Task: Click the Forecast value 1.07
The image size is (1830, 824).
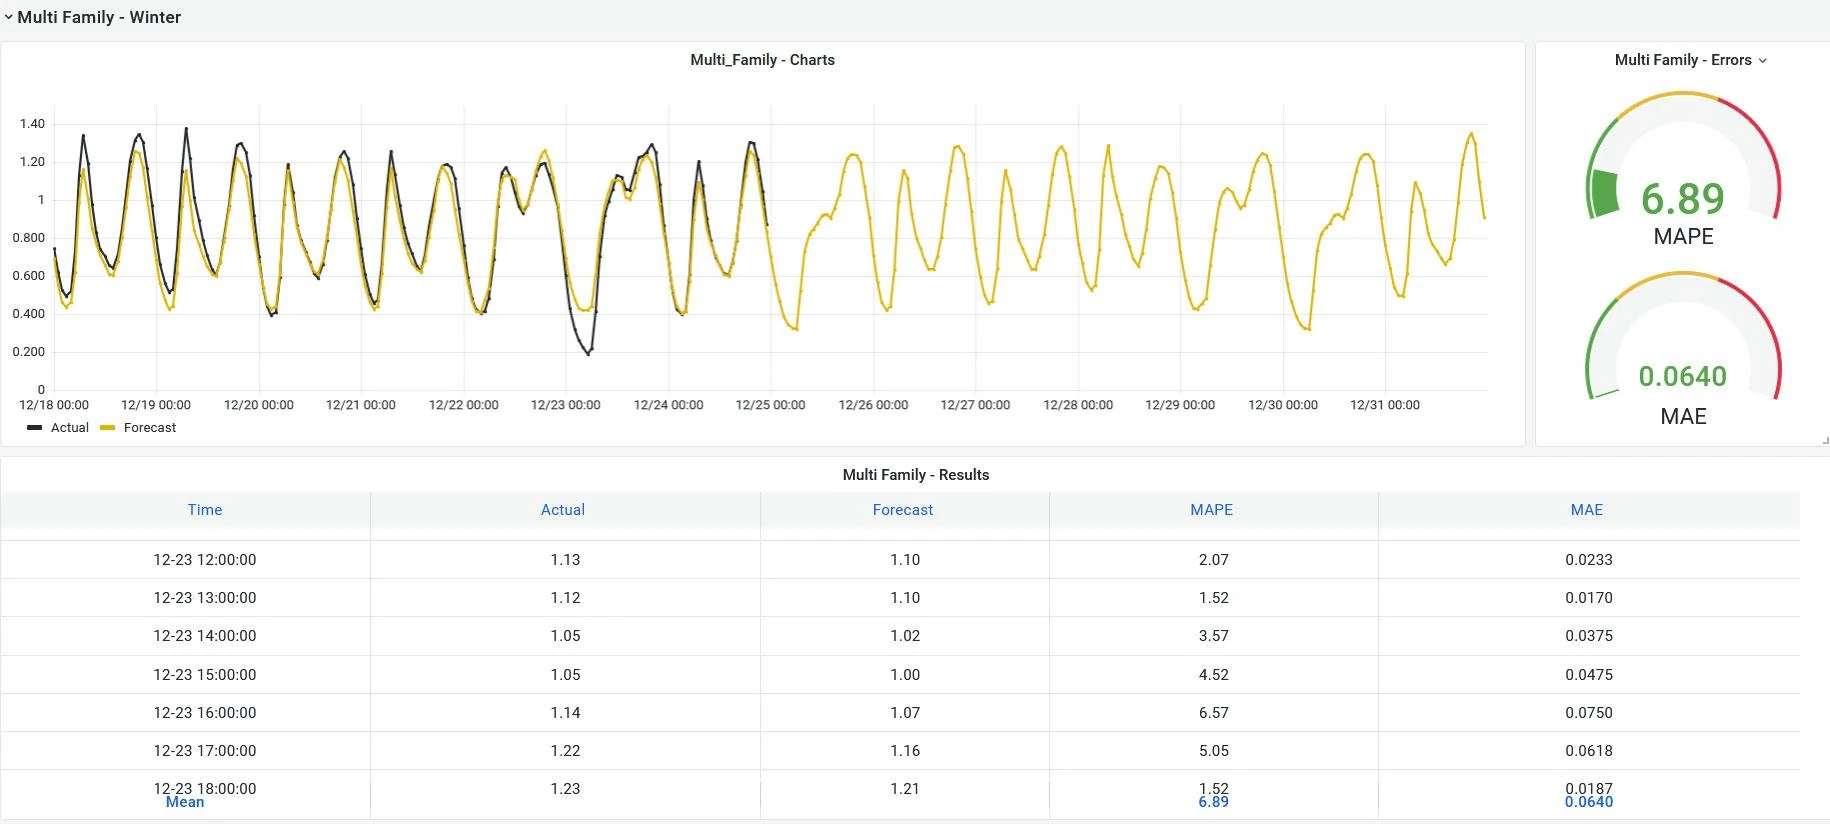Action: tap(905, 713)
